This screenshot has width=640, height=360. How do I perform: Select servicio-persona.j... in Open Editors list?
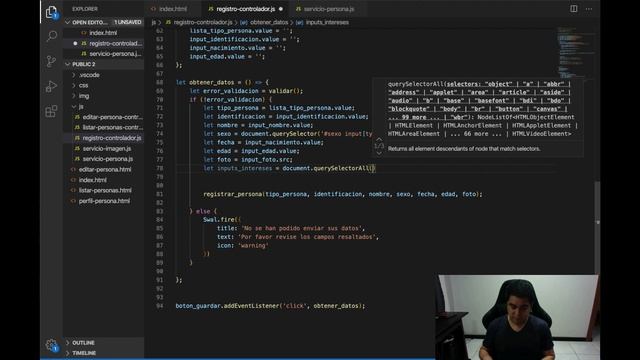(116, 54)
